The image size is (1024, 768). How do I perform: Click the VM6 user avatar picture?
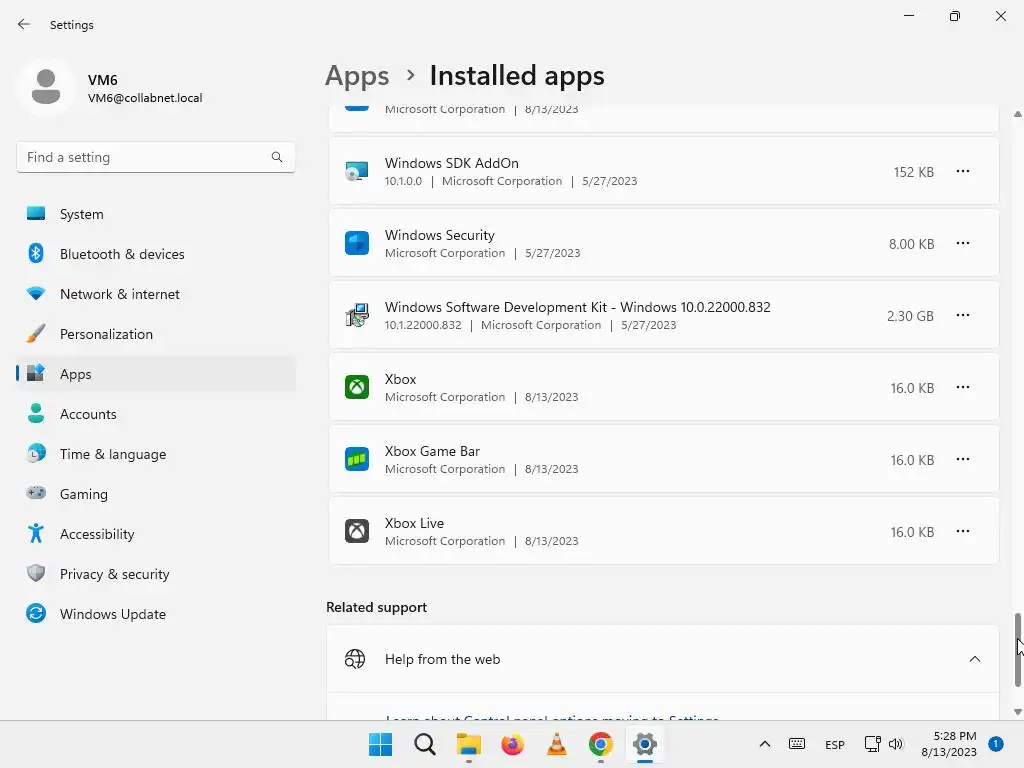point(46,87)
